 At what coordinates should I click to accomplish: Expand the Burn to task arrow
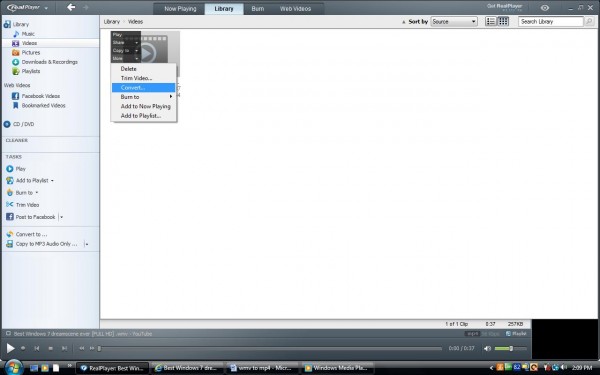(37, 192)
